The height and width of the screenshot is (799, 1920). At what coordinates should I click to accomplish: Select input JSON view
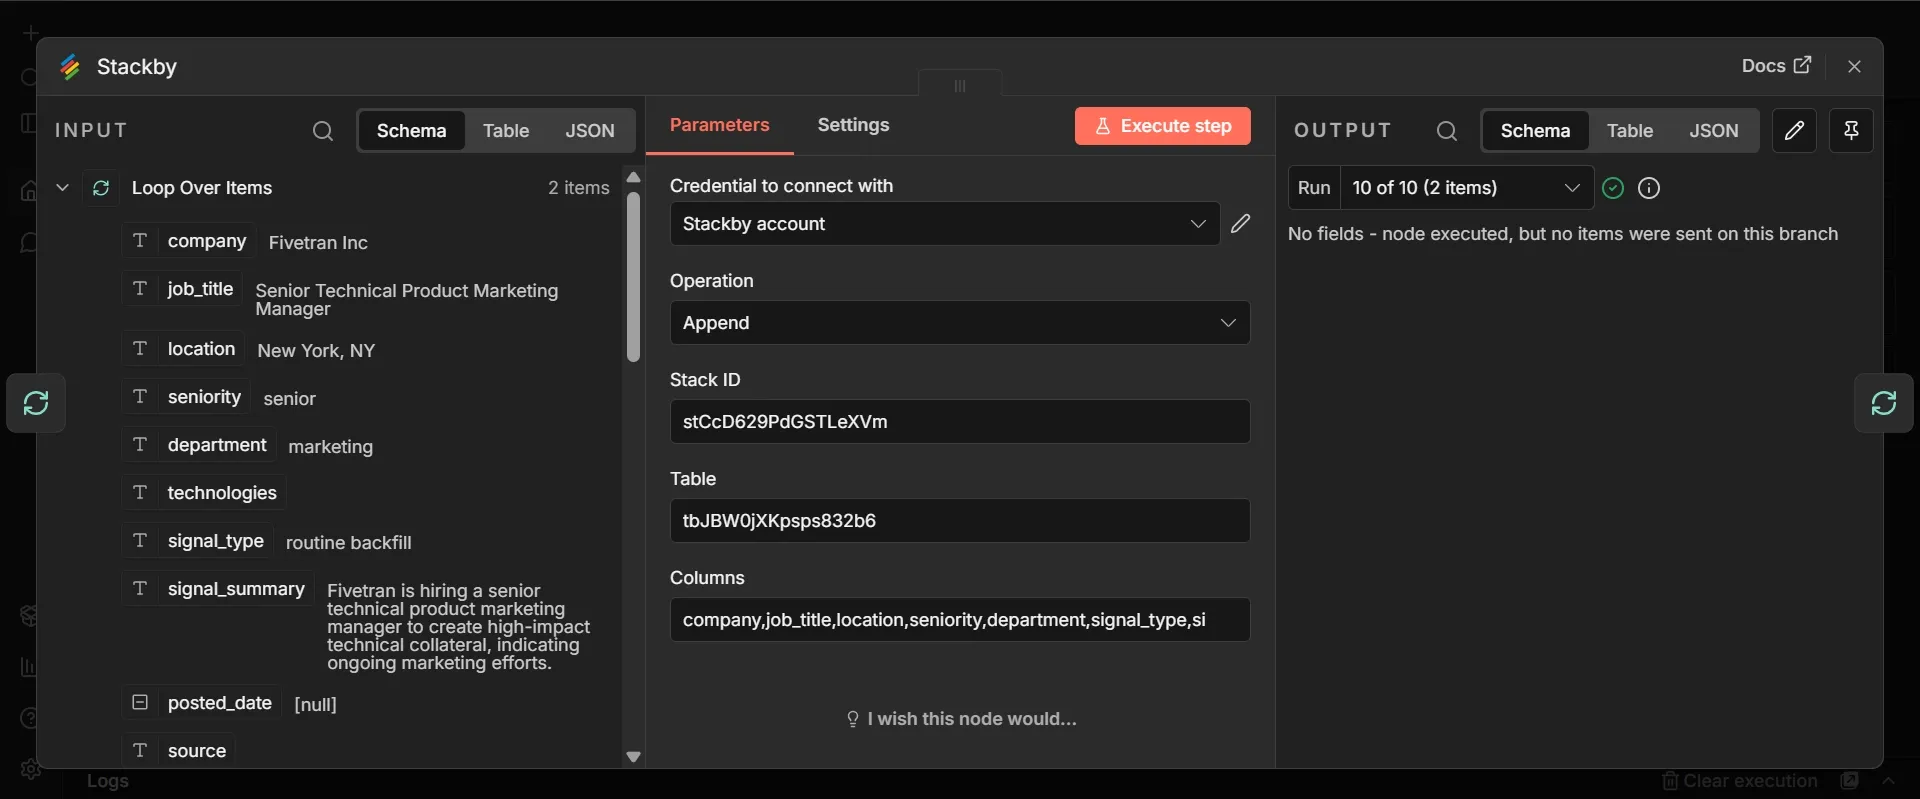(x=590, y=131)
